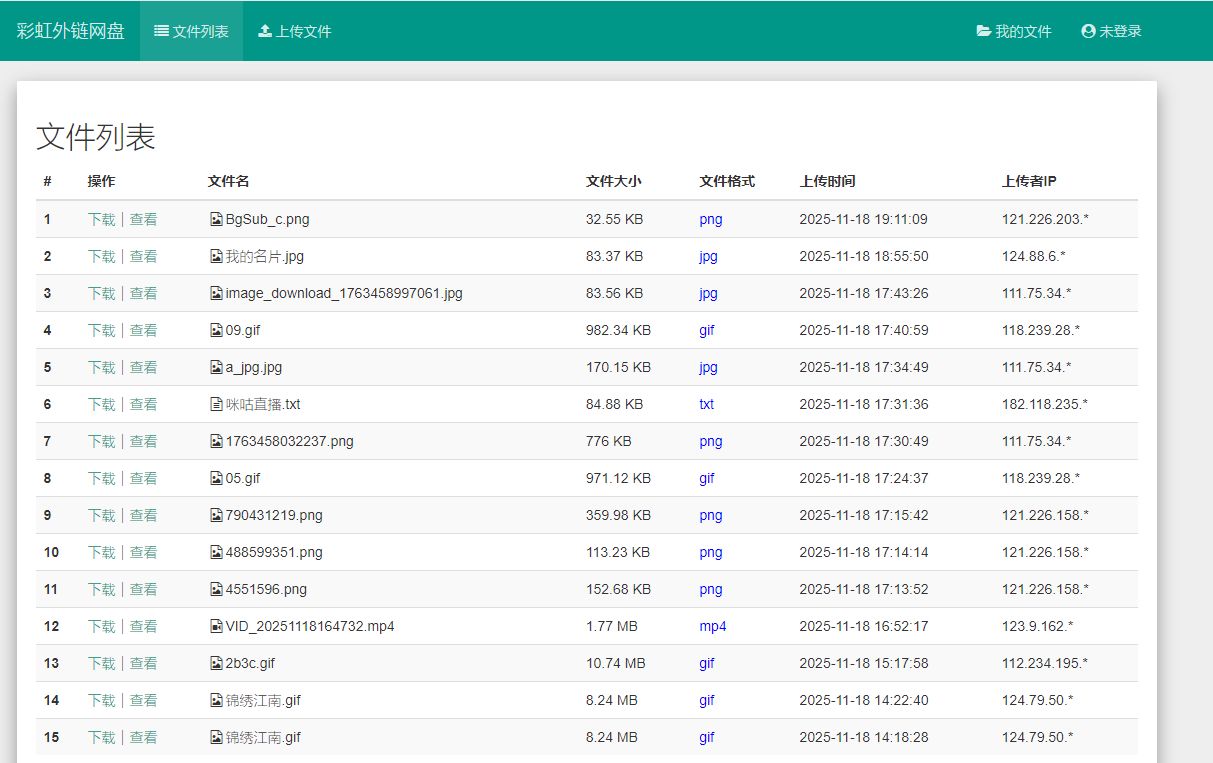This screenshot has height=763, width=1213.
Task: Click the image icon beside BgSub_c.png
Action: click(x=216, y=219)
